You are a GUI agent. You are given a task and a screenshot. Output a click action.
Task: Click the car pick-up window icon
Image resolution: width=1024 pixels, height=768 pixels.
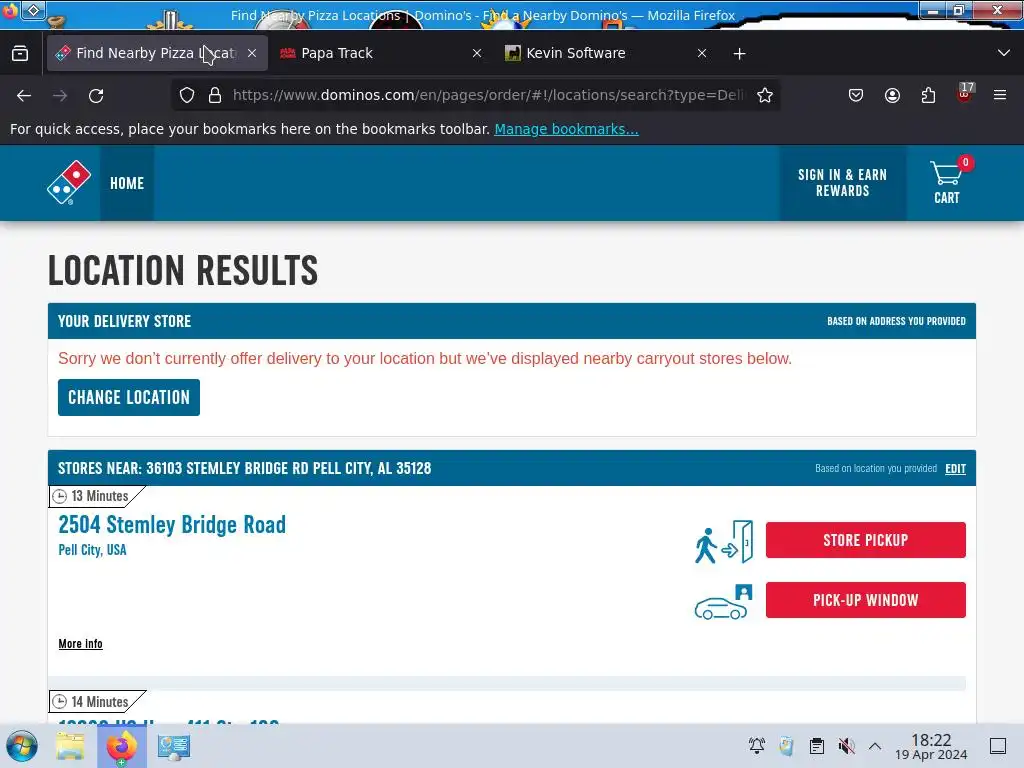[x=724, y=601]
